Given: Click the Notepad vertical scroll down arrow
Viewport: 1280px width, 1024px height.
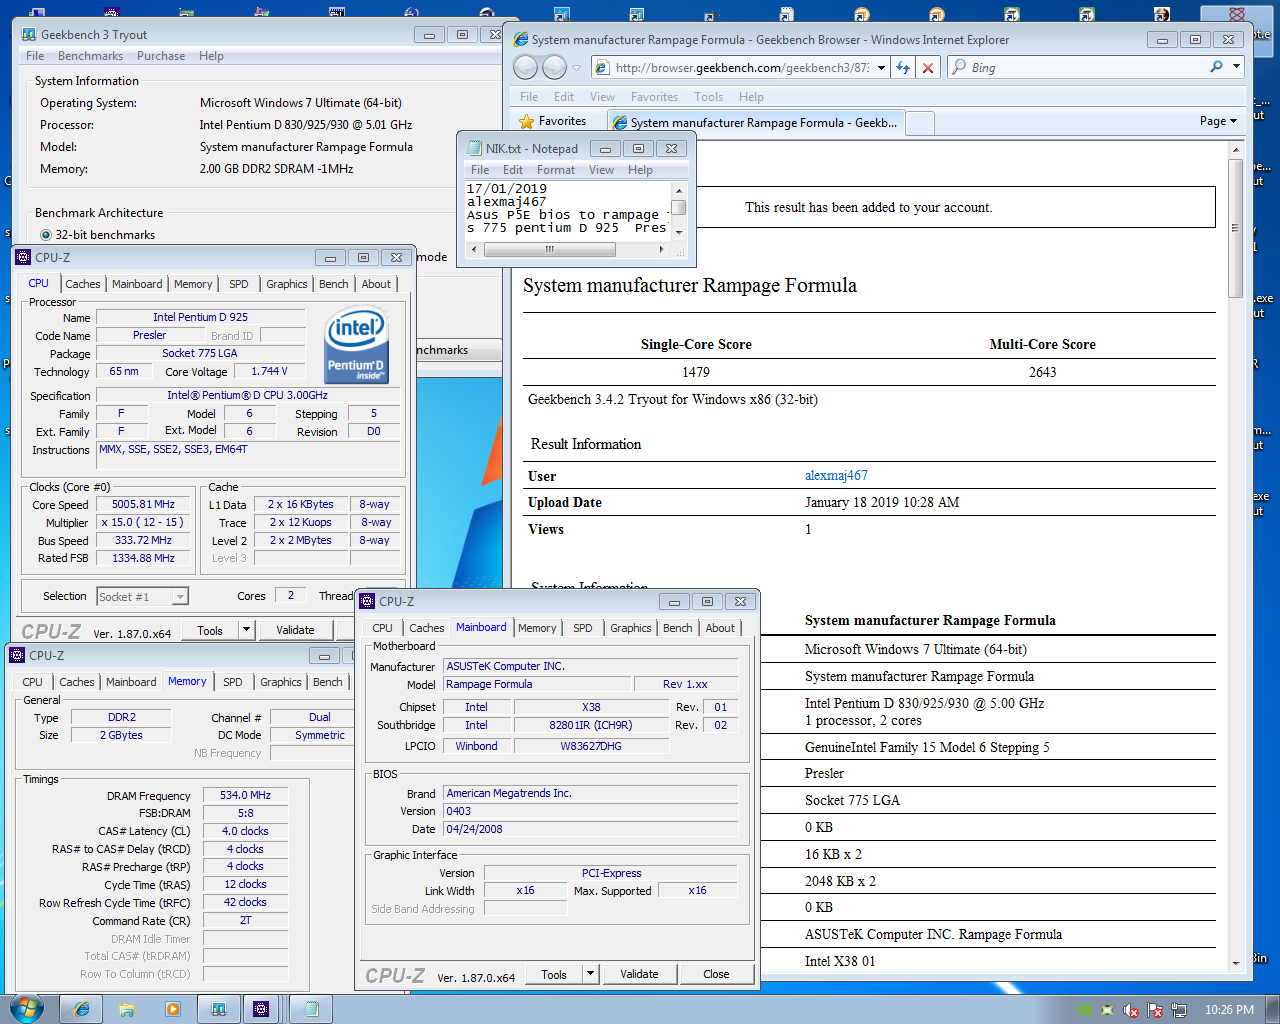Looking at the screenshot, I should tap(678, 232).
